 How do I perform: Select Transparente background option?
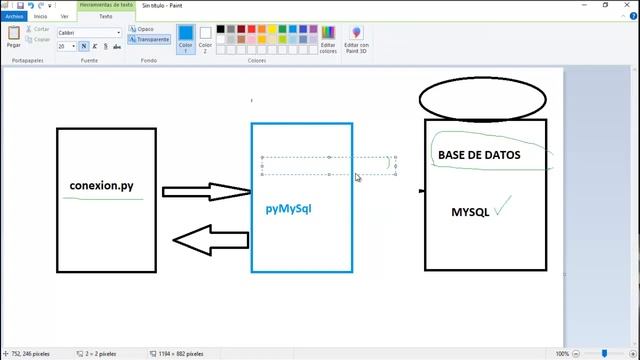(149, 40)
